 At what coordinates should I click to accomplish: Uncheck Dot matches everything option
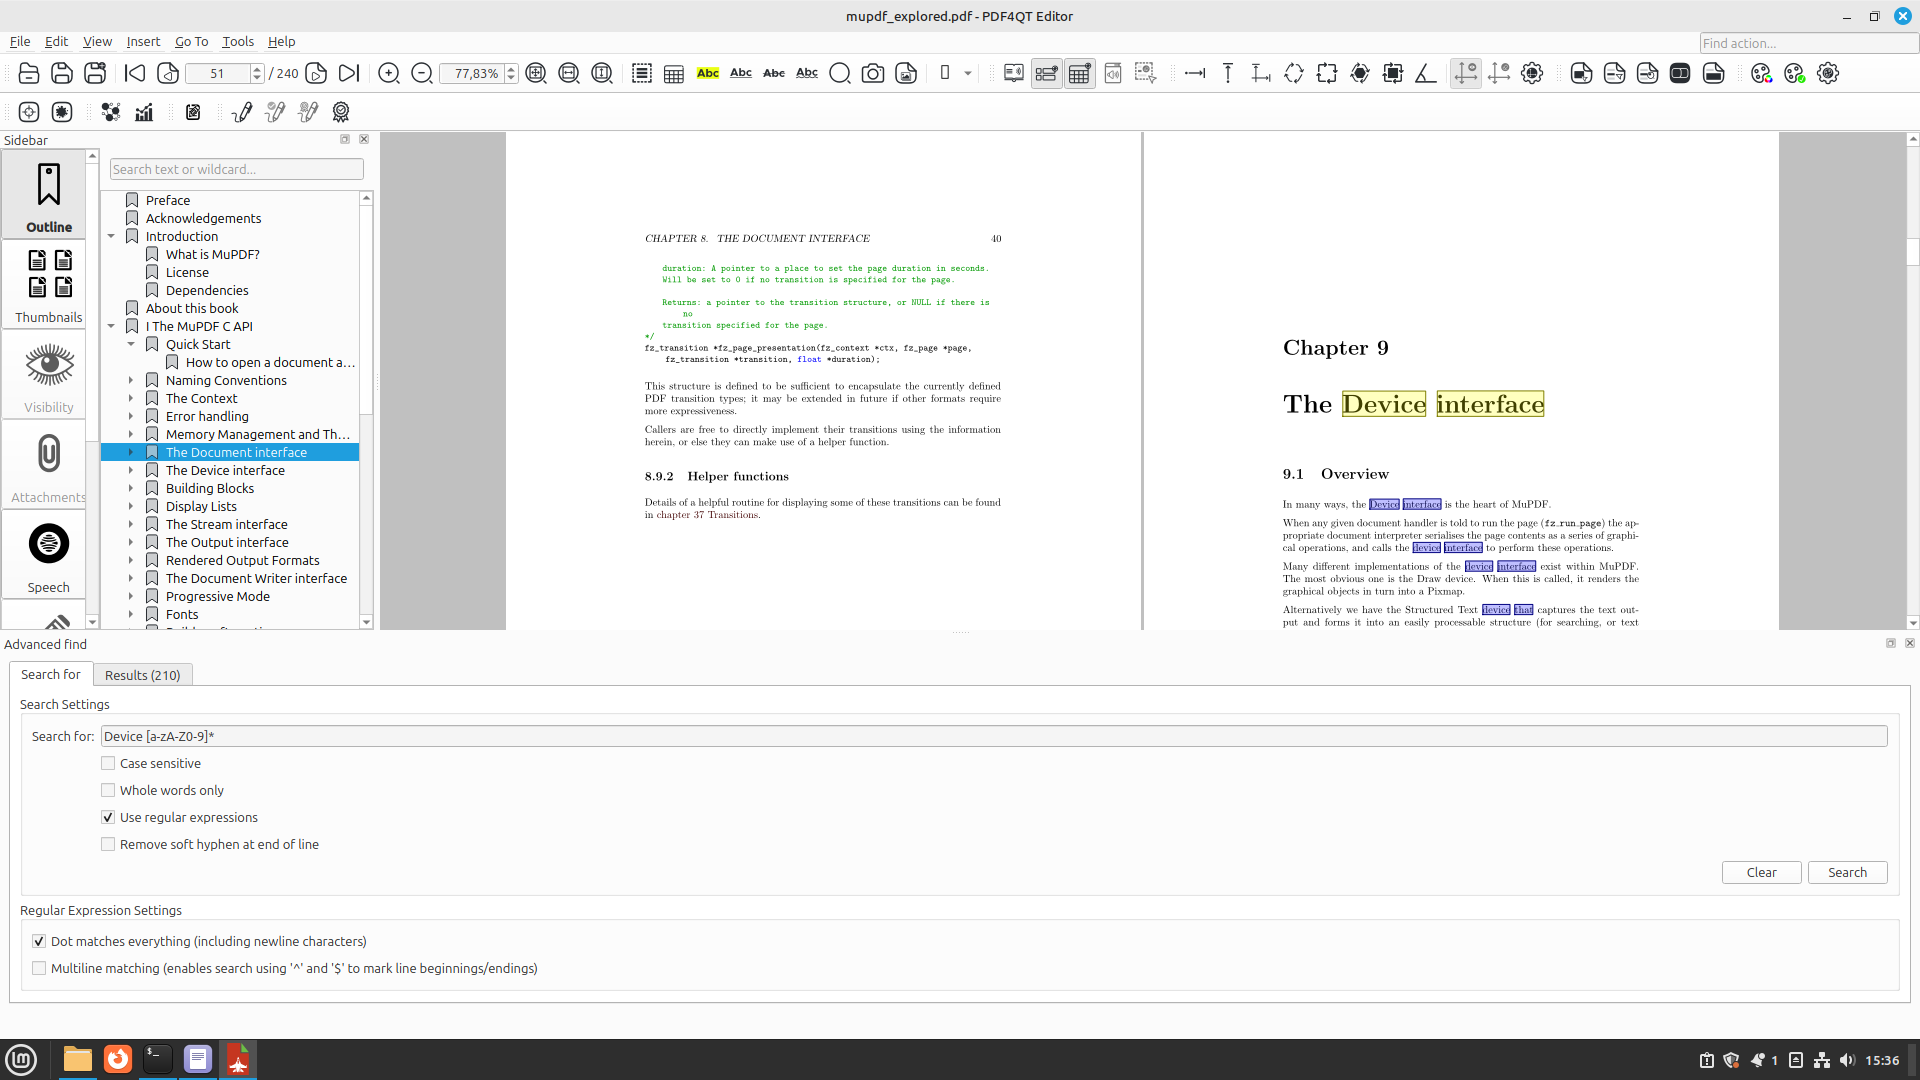[x=39, y=941]
